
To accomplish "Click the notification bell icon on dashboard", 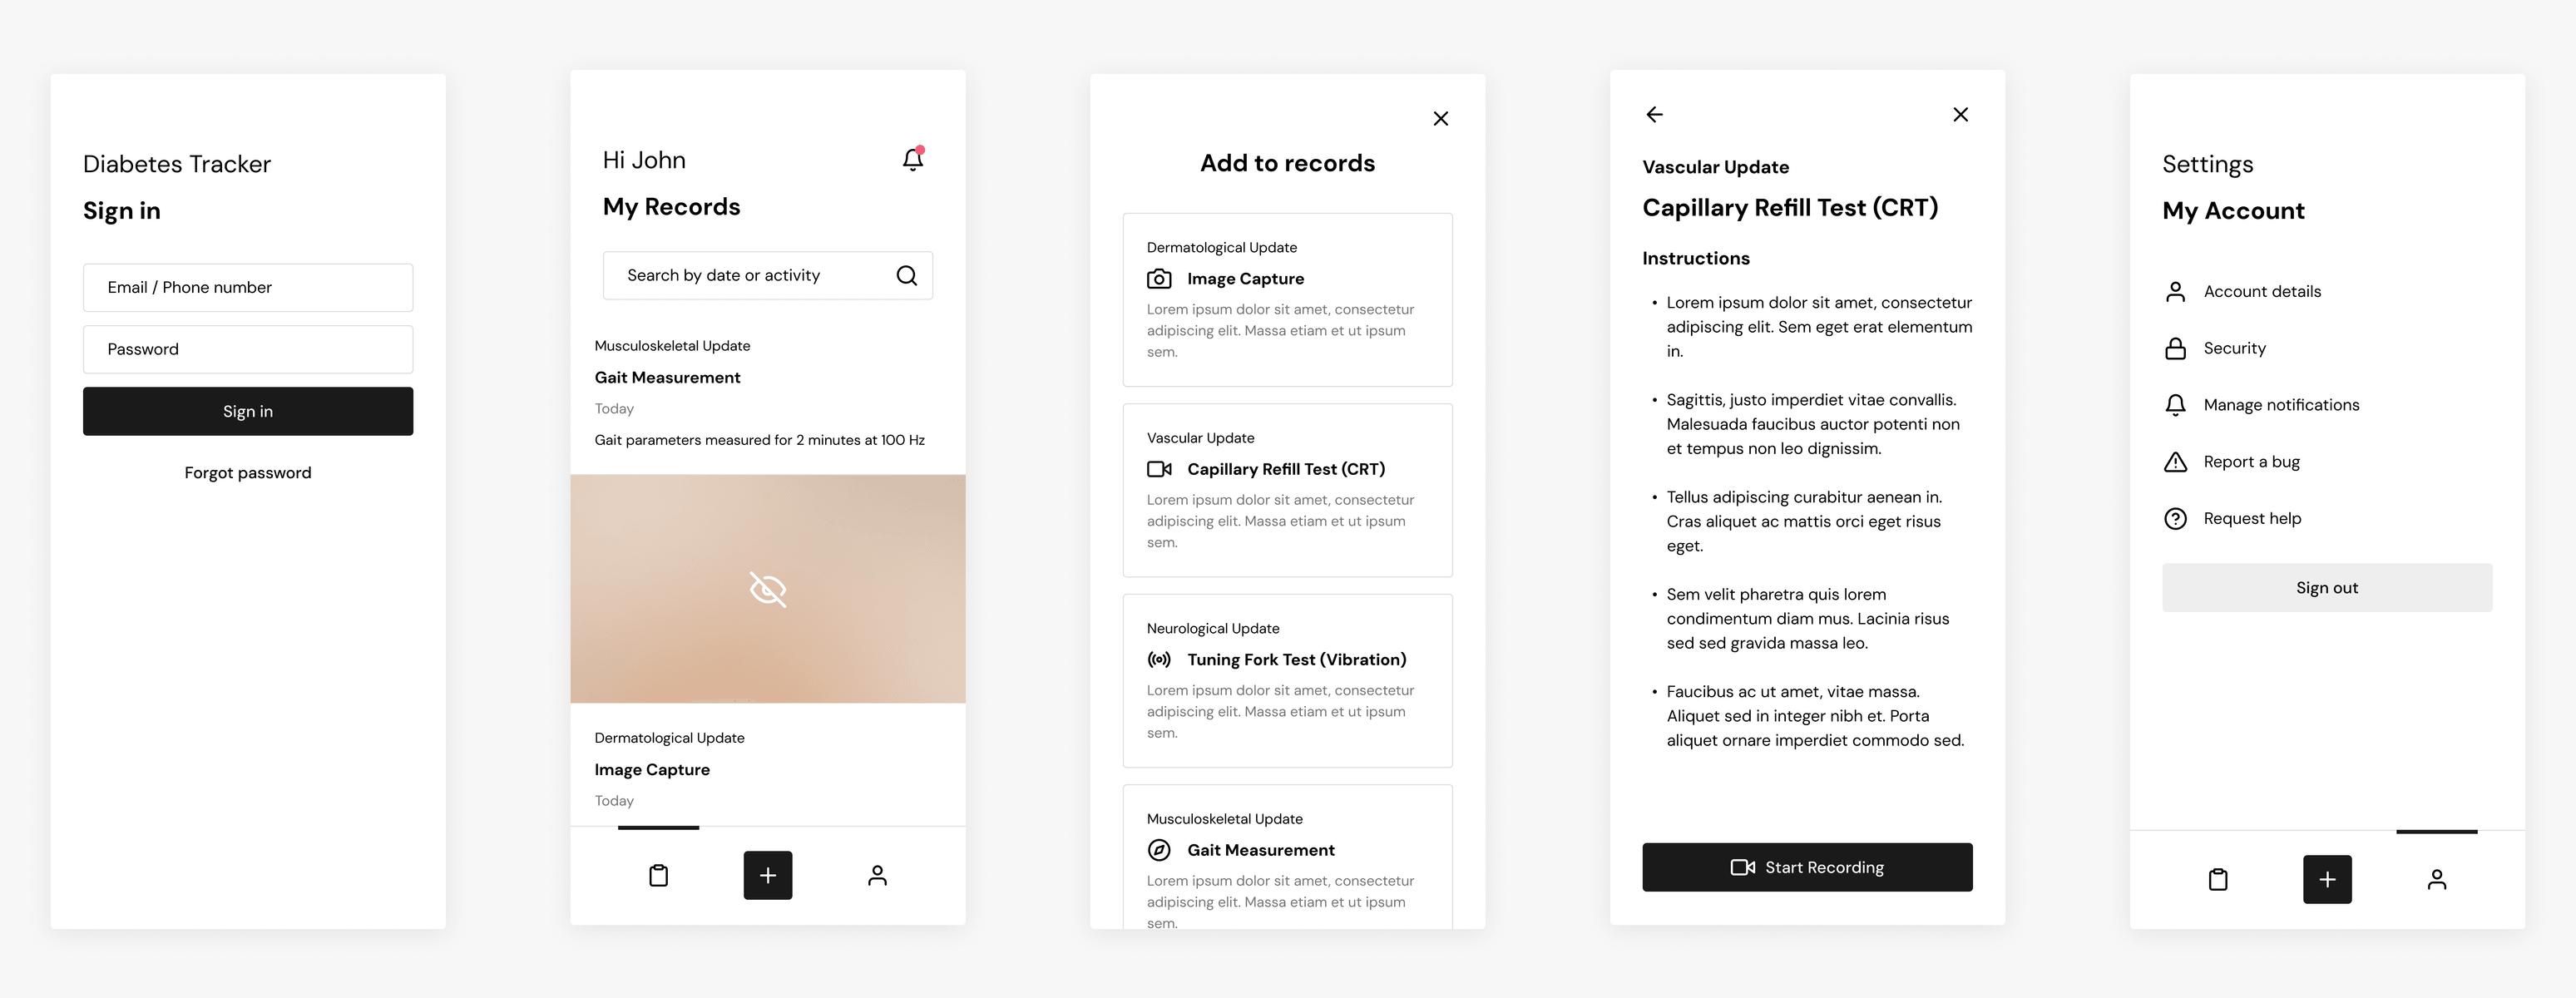I will (913, 159).
